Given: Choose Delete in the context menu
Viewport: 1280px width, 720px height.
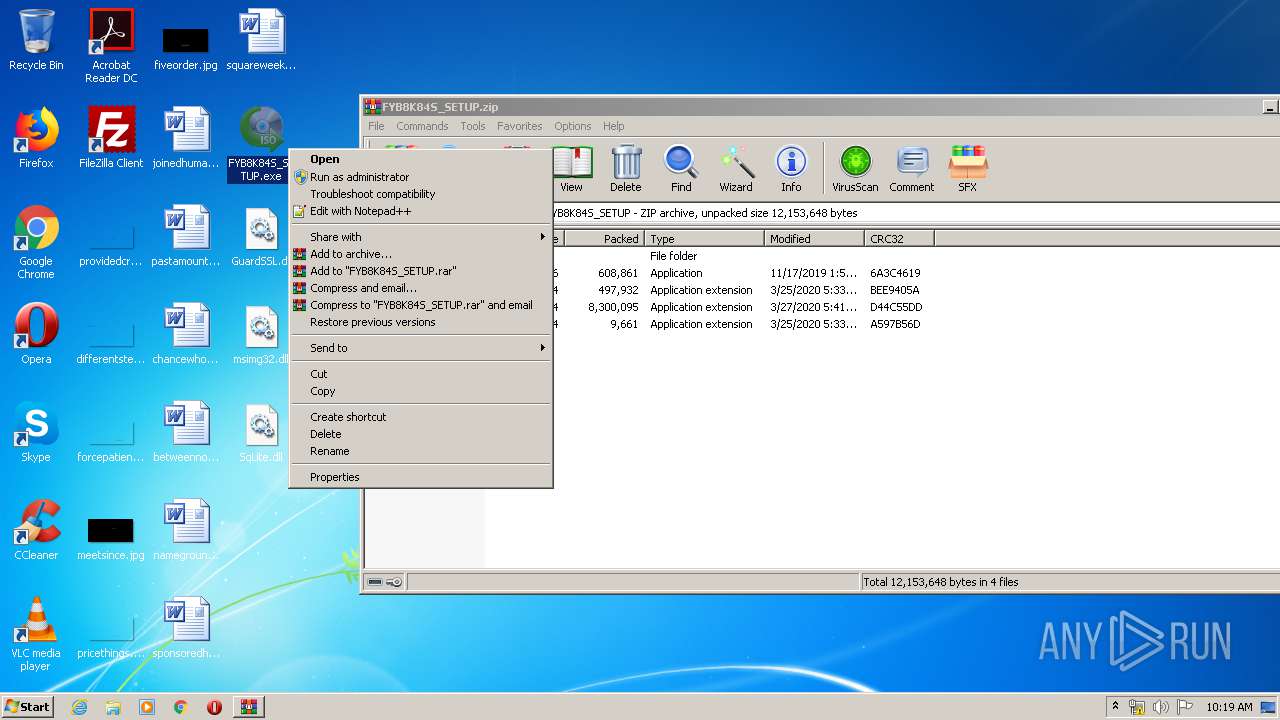Looking at the screenshot, I should tap(420, 434).
